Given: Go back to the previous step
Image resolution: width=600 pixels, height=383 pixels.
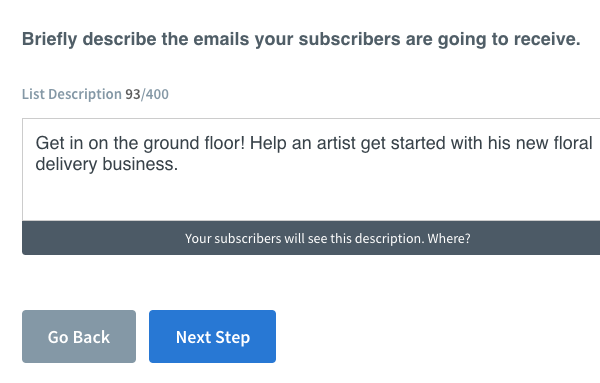Looking at the screenshot, I should tap(79, 336).
